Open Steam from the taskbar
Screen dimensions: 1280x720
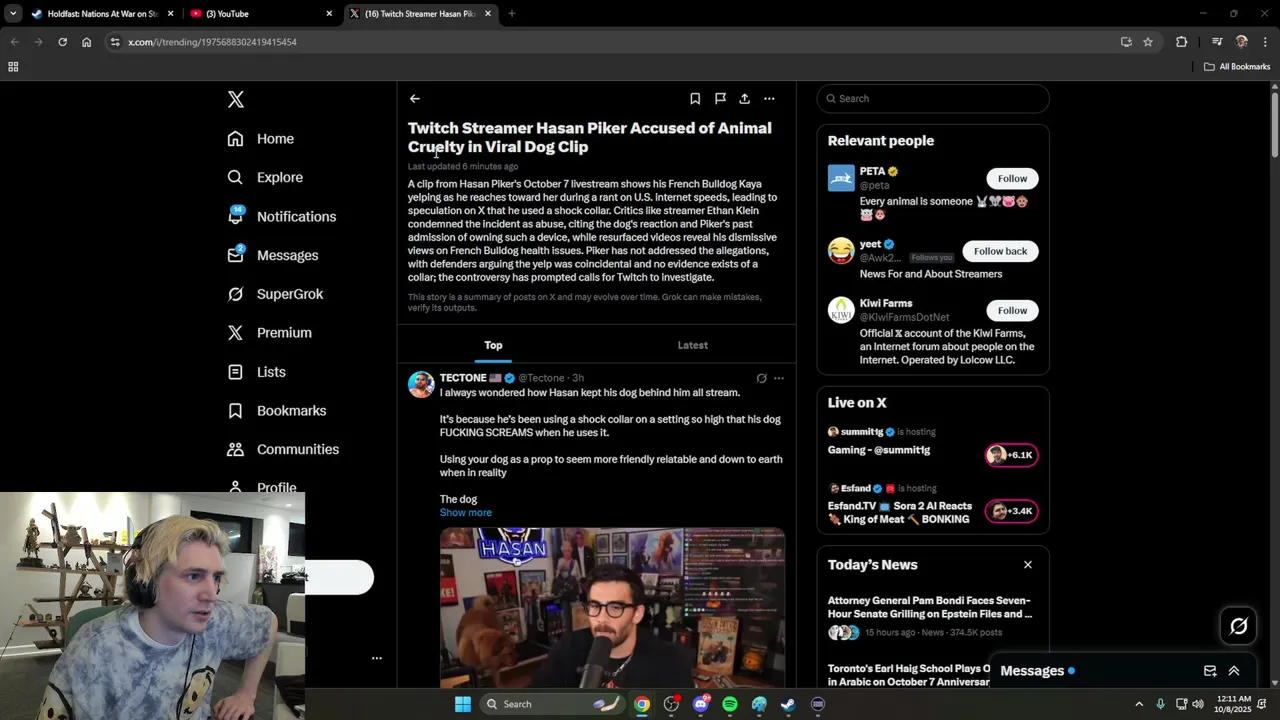788,704
